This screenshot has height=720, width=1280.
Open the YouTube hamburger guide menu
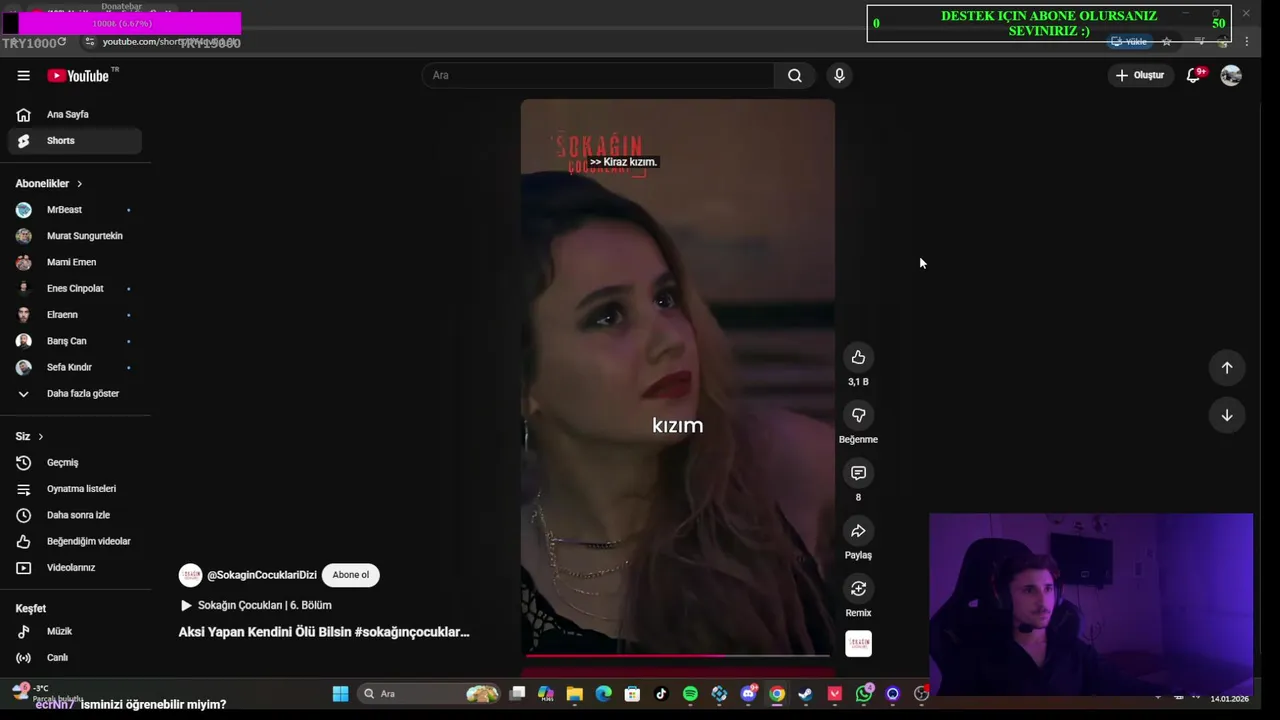pyautogui.click(x=23, y=75)
